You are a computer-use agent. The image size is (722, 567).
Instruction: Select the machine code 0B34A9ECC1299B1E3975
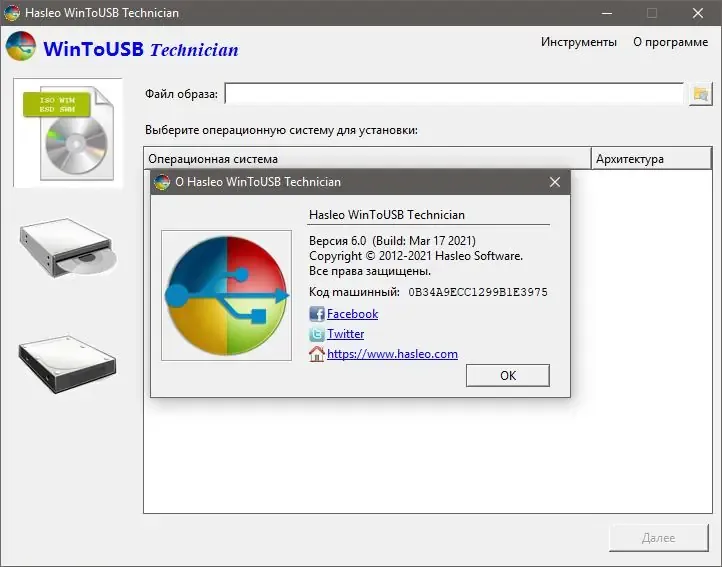click(478, 292)
